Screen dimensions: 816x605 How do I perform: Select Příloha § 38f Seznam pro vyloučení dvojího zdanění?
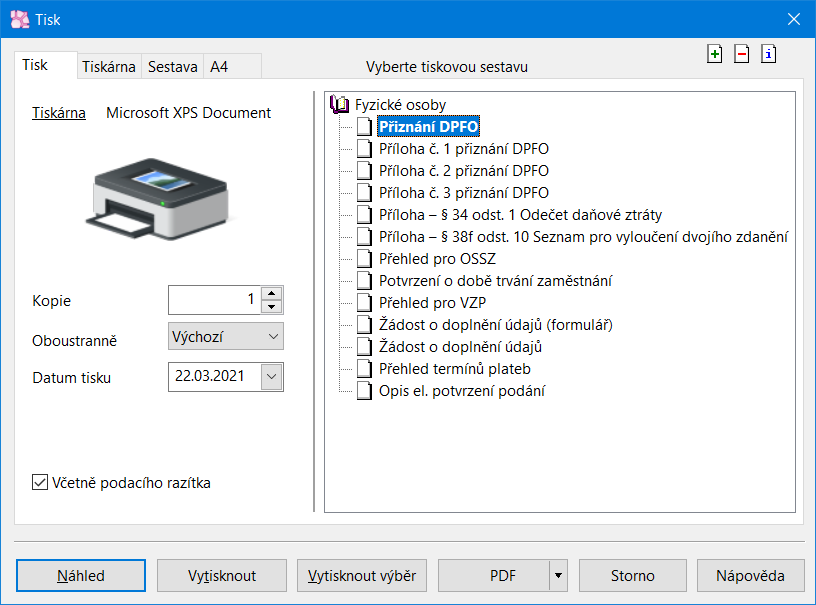click(x=583, y=237)
